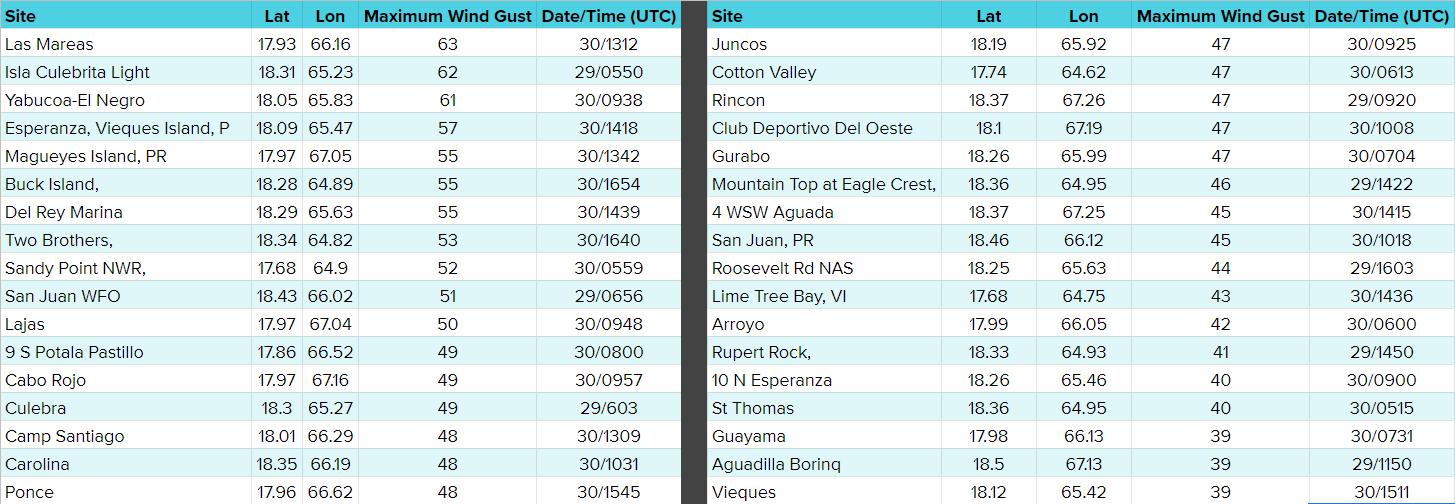Click the Ponce site cell

pyautogui.click(x=30, y=492)
